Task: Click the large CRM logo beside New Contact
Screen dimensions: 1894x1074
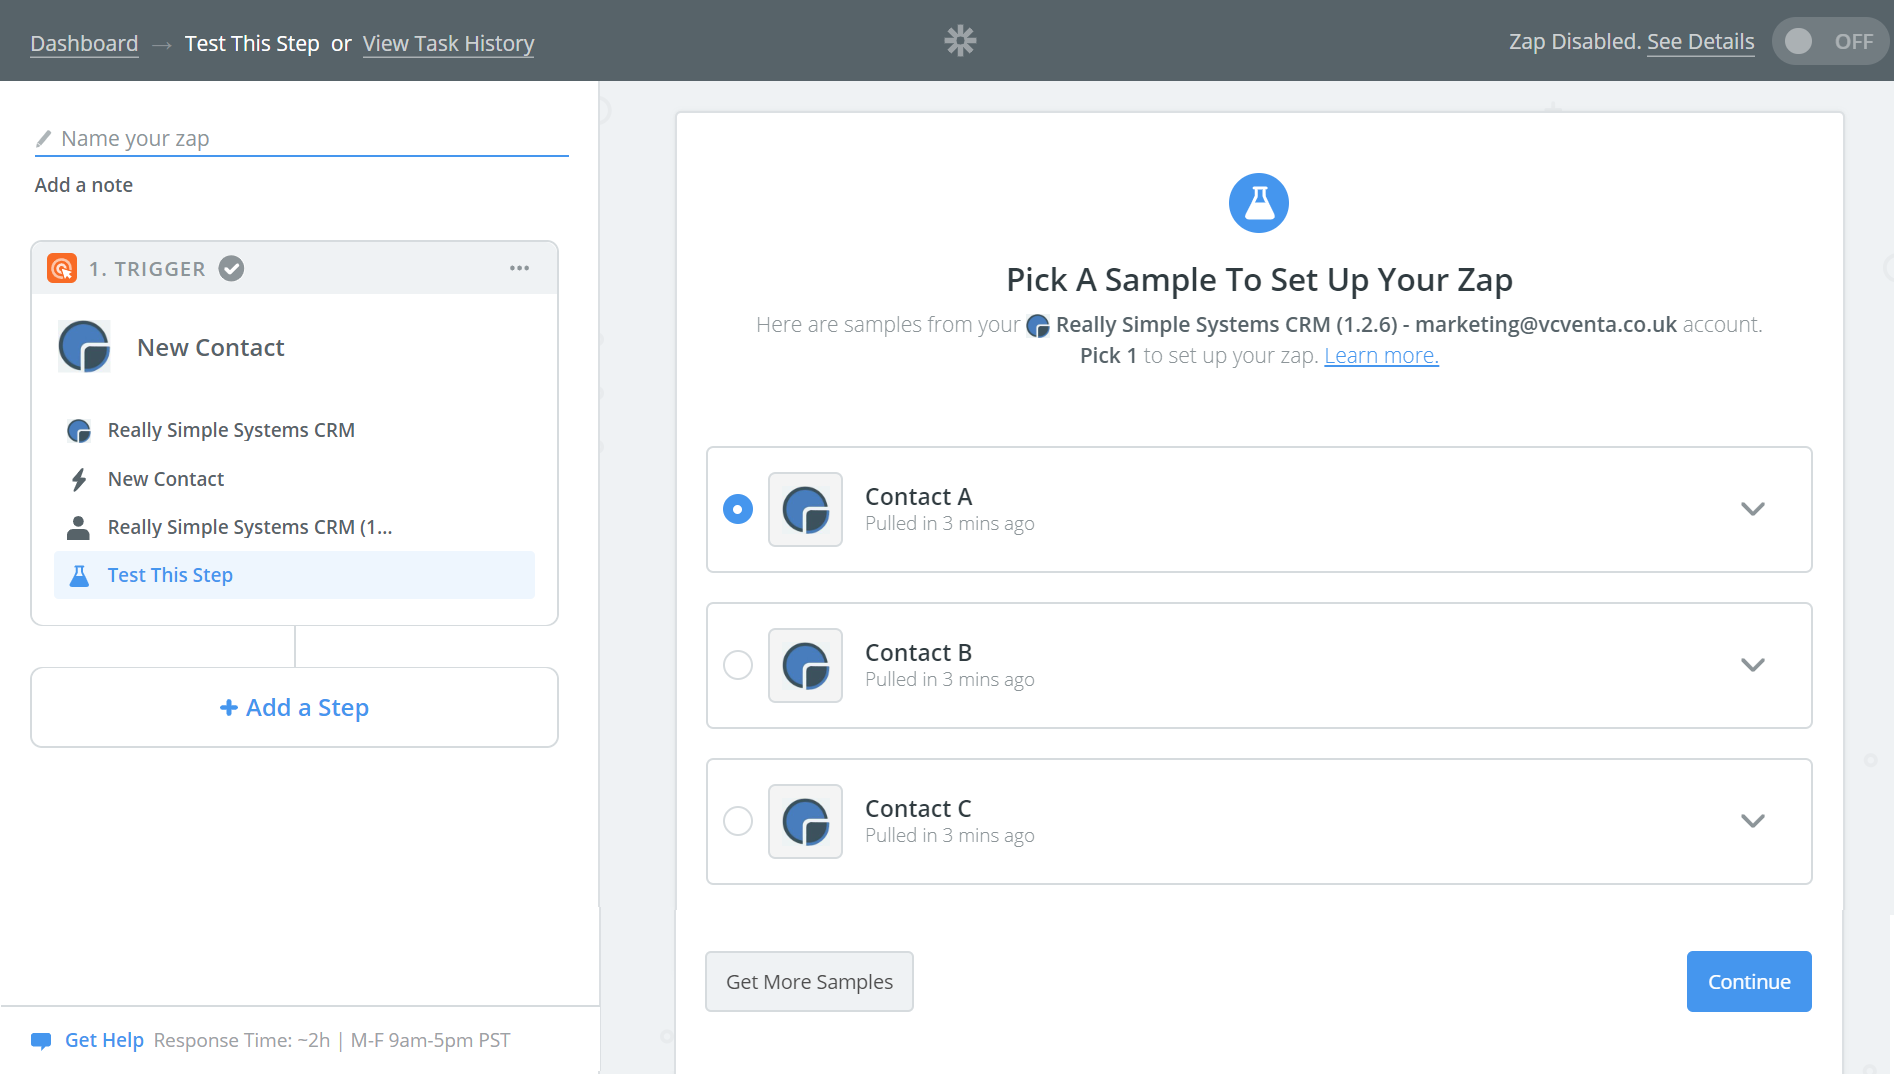Action: [x=85, y=347]
